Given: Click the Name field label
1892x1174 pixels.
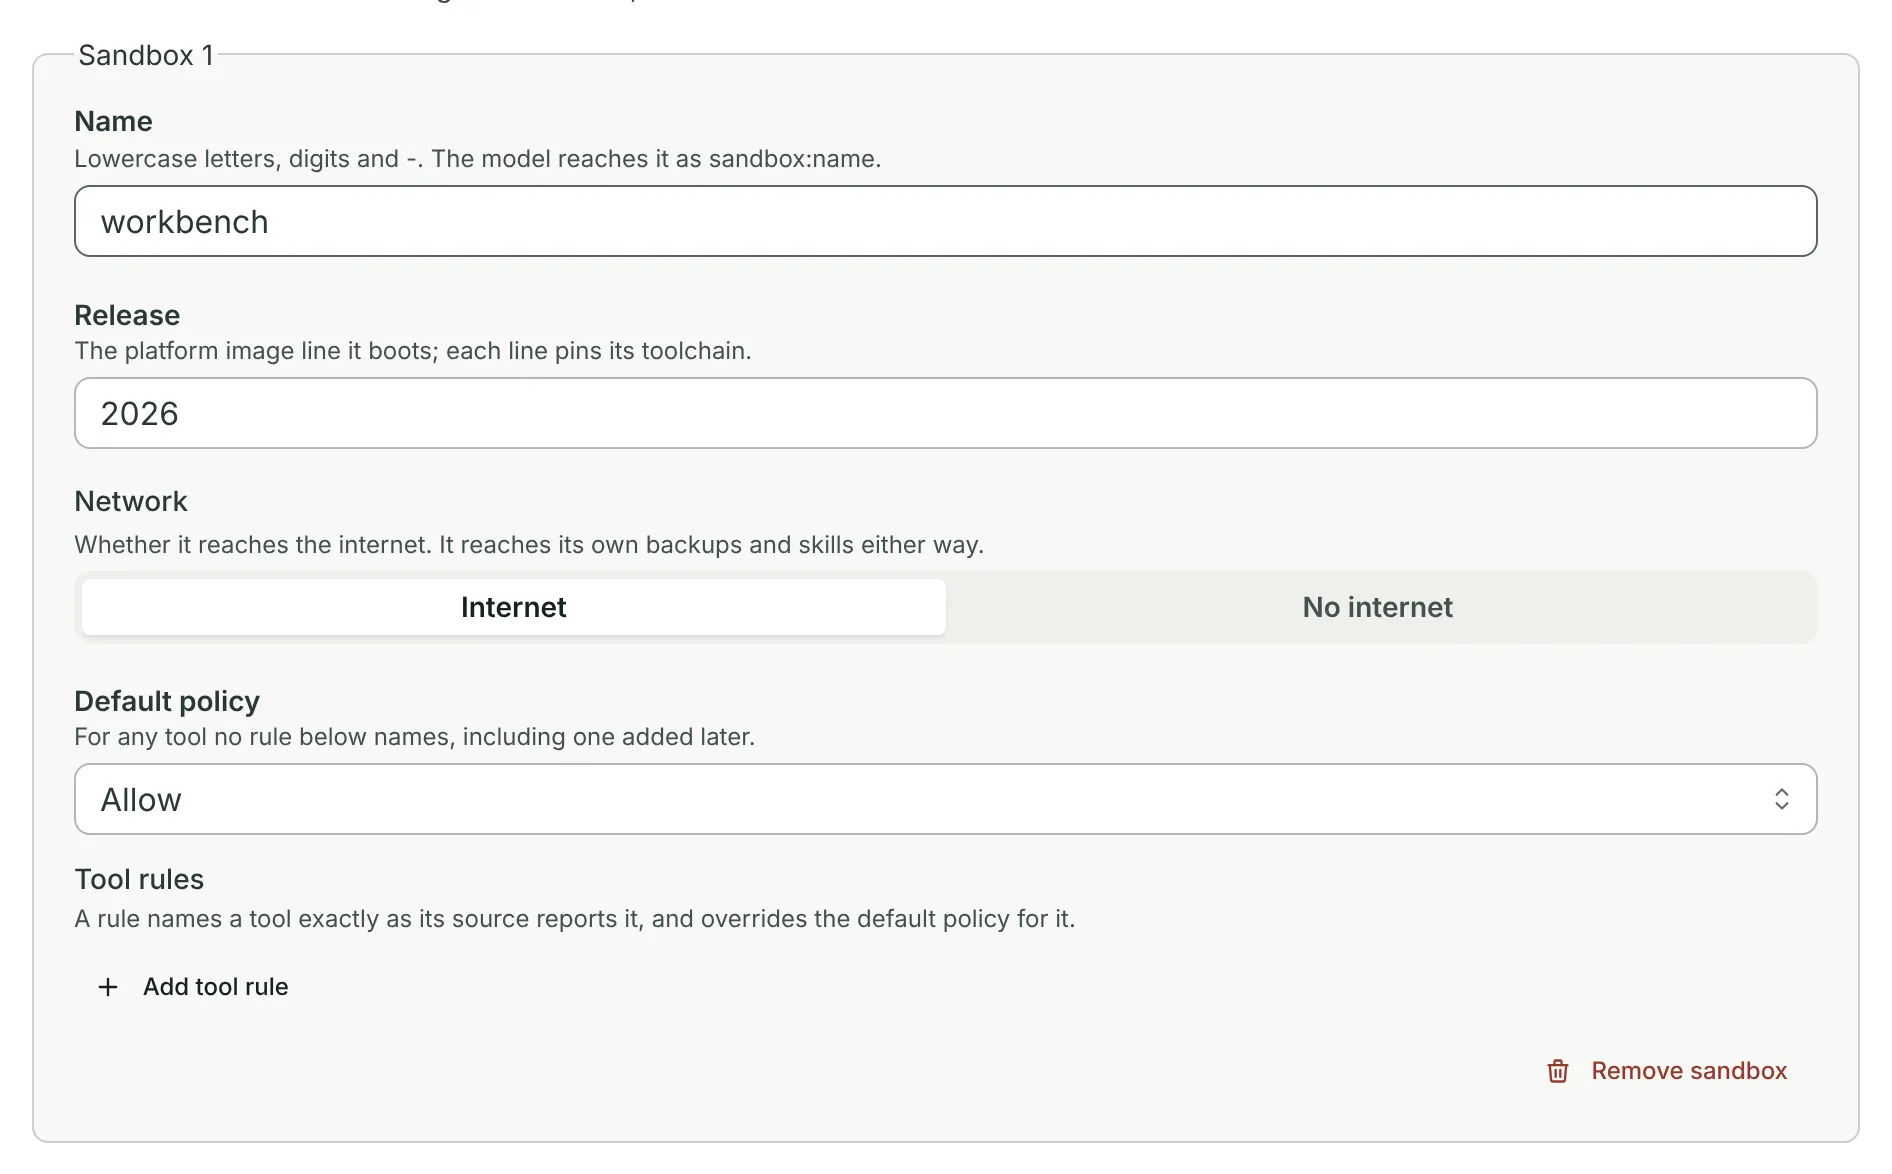Looking at the screenshot, I should (113, 121).
